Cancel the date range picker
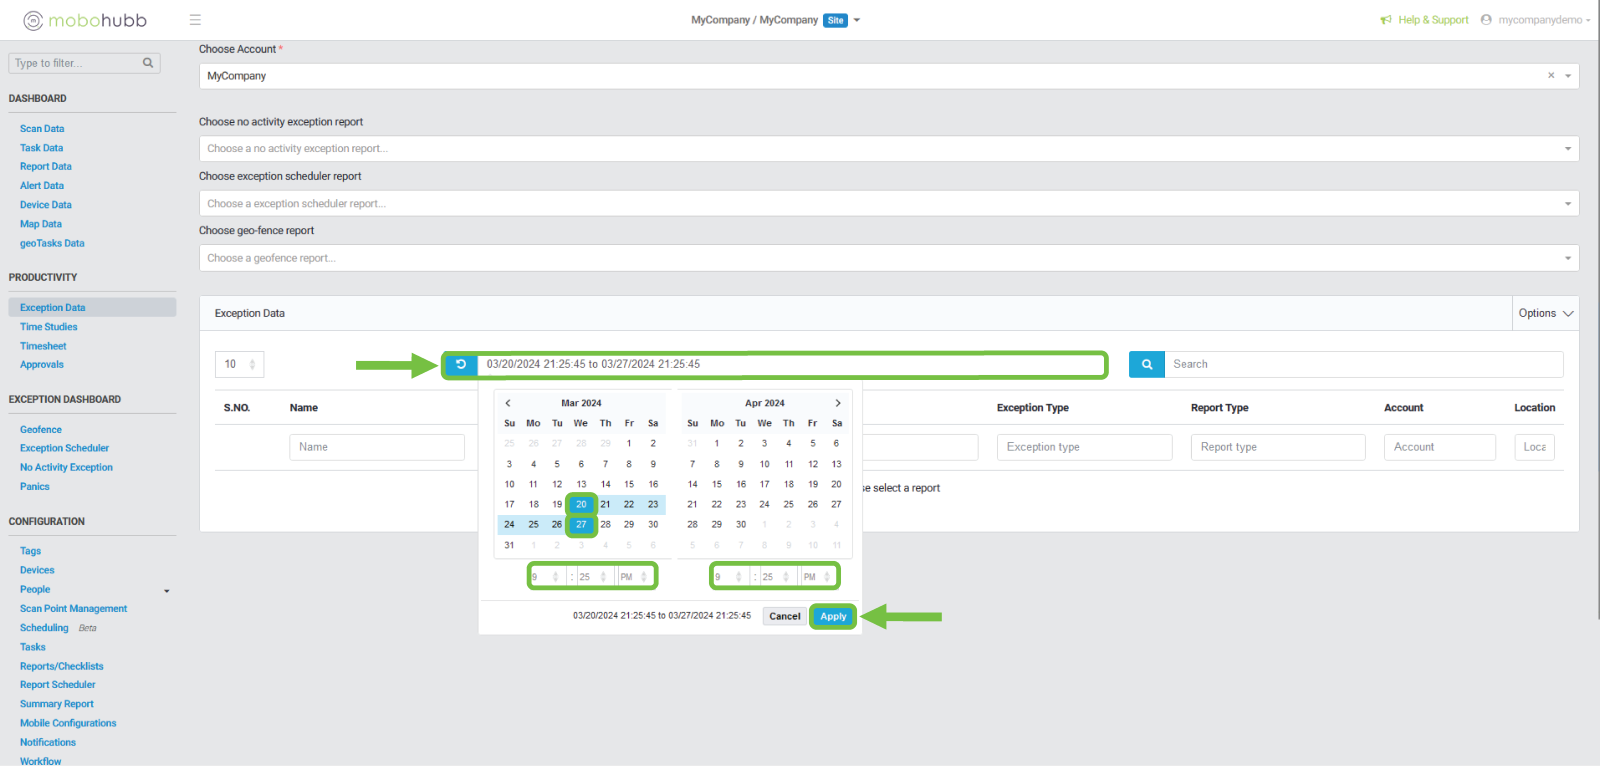Screen dimensions: 1600x766 click(x=784, y=617)
